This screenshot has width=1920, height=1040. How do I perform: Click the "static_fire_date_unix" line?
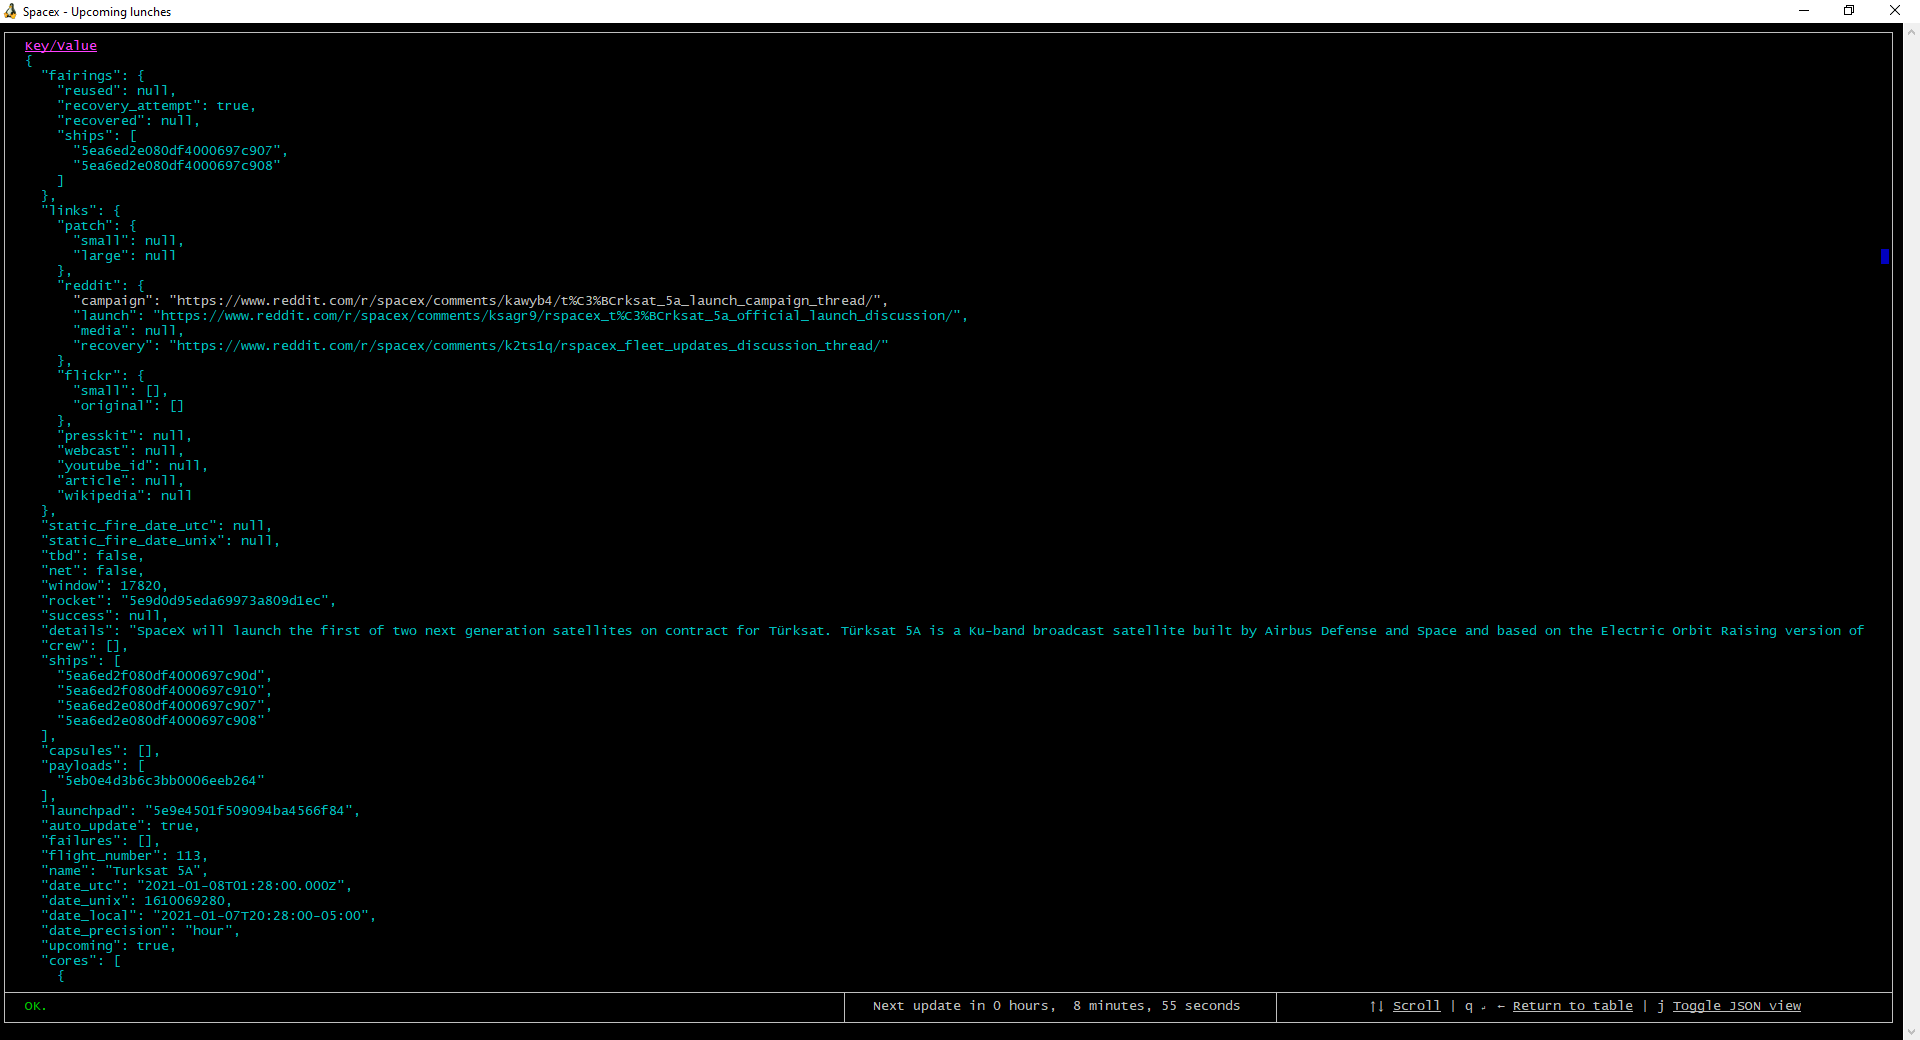tap(160, 541)
